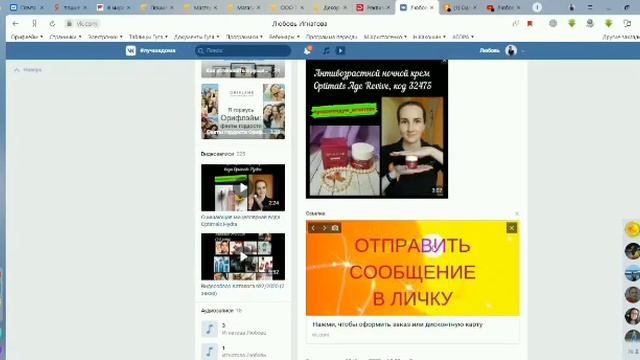Viewport: 640px width, 360px height.
Task: Open the sixth bookmarks bar folder
Action: tap(244, 37)
